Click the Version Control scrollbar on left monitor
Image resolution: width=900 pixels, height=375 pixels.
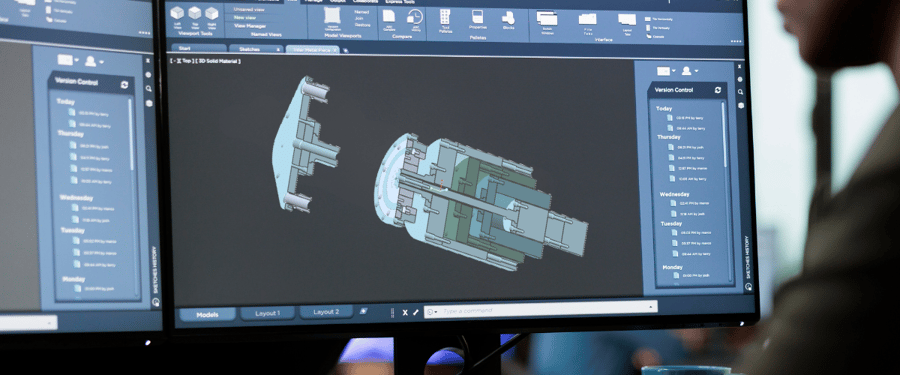click(131, 134)
